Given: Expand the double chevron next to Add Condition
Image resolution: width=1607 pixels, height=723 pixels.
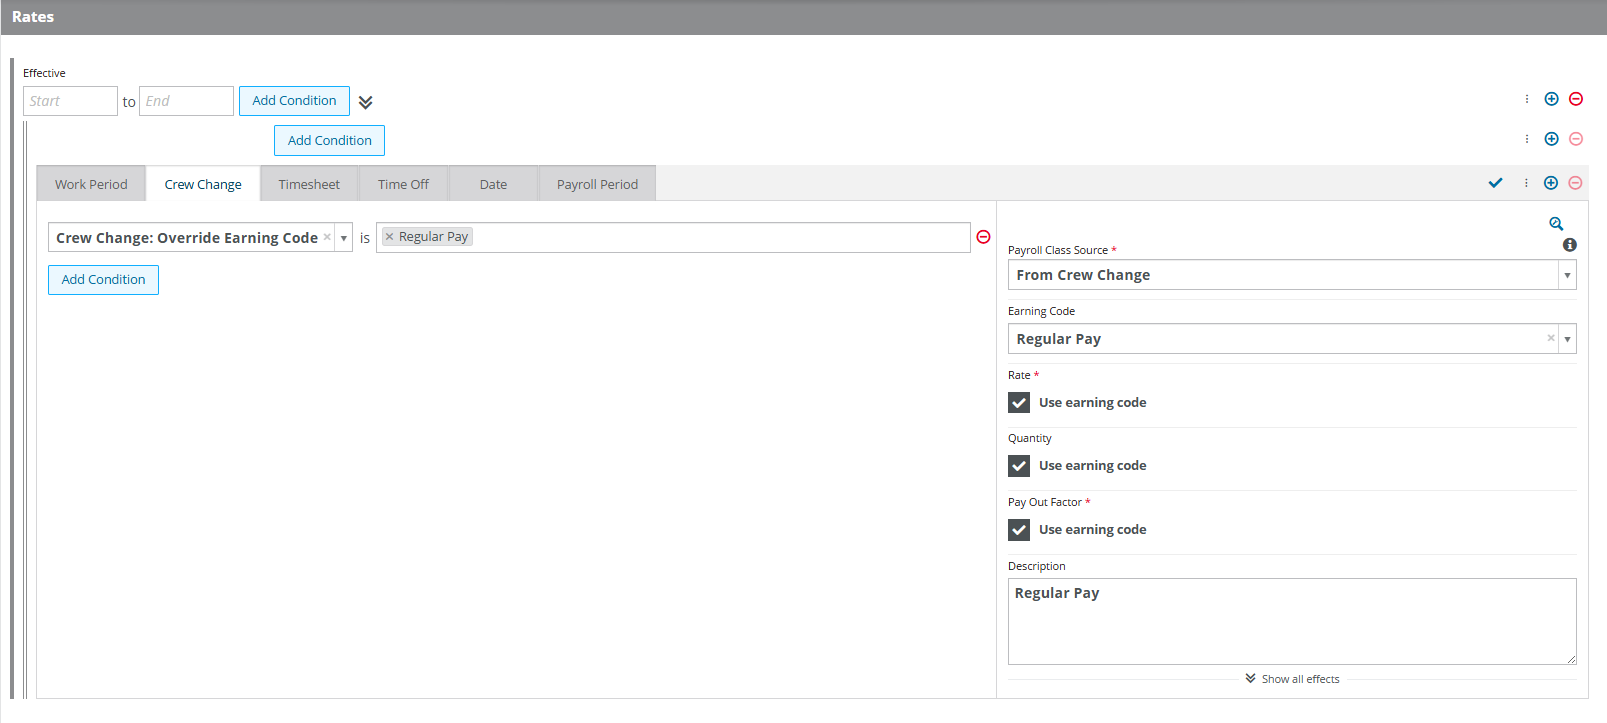Looking at the screenshot, I should point(366,102).
